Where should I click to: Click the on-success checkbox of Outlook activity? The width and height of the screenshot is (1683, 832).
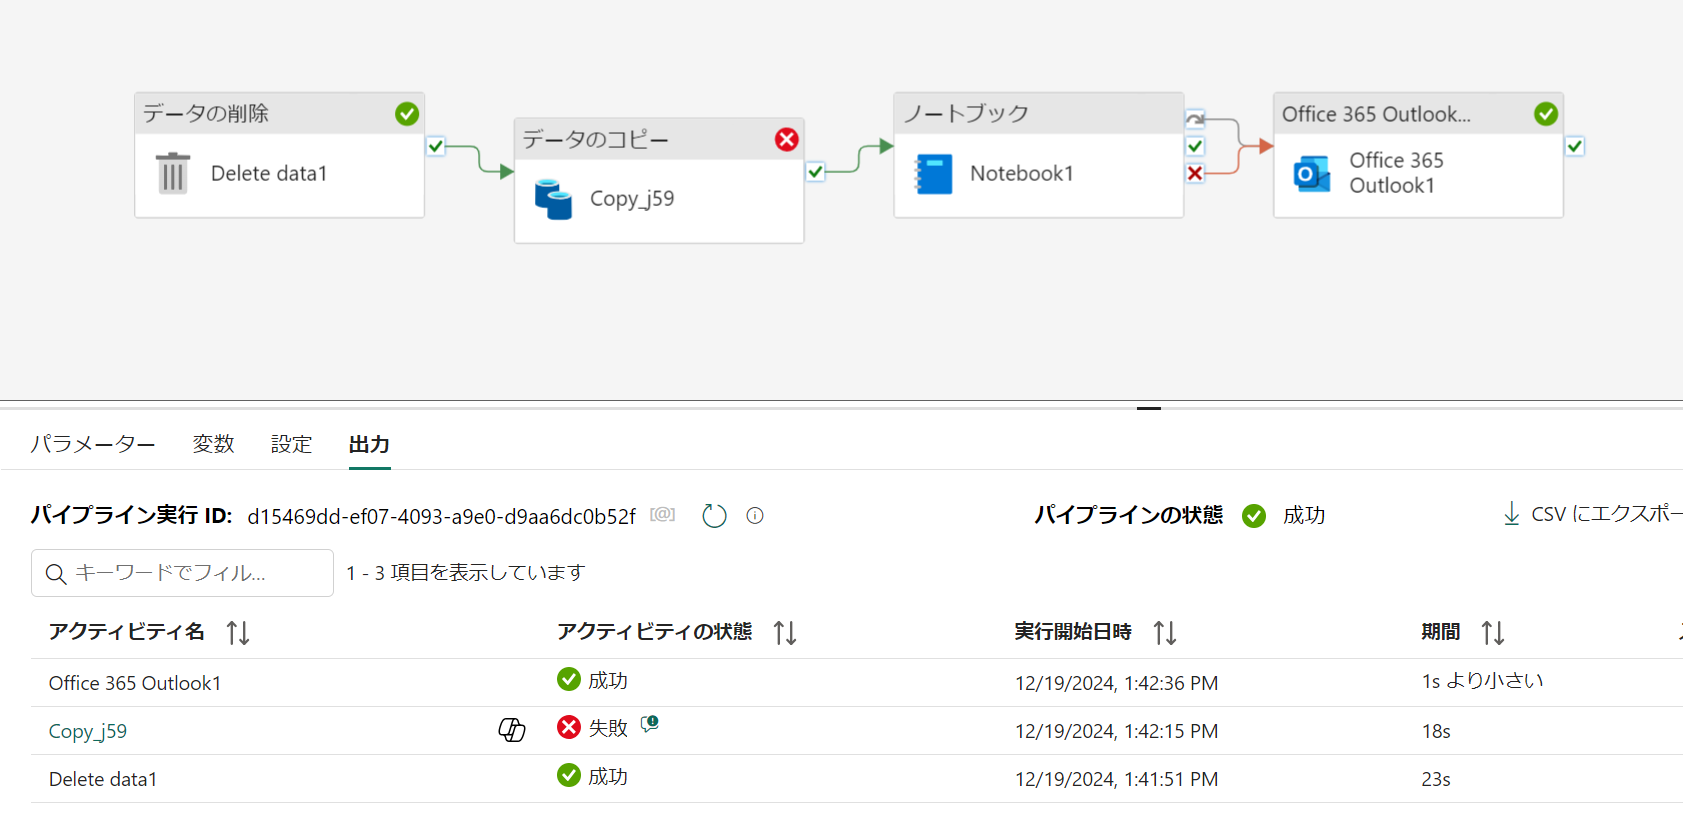(x=1575, y=146)
